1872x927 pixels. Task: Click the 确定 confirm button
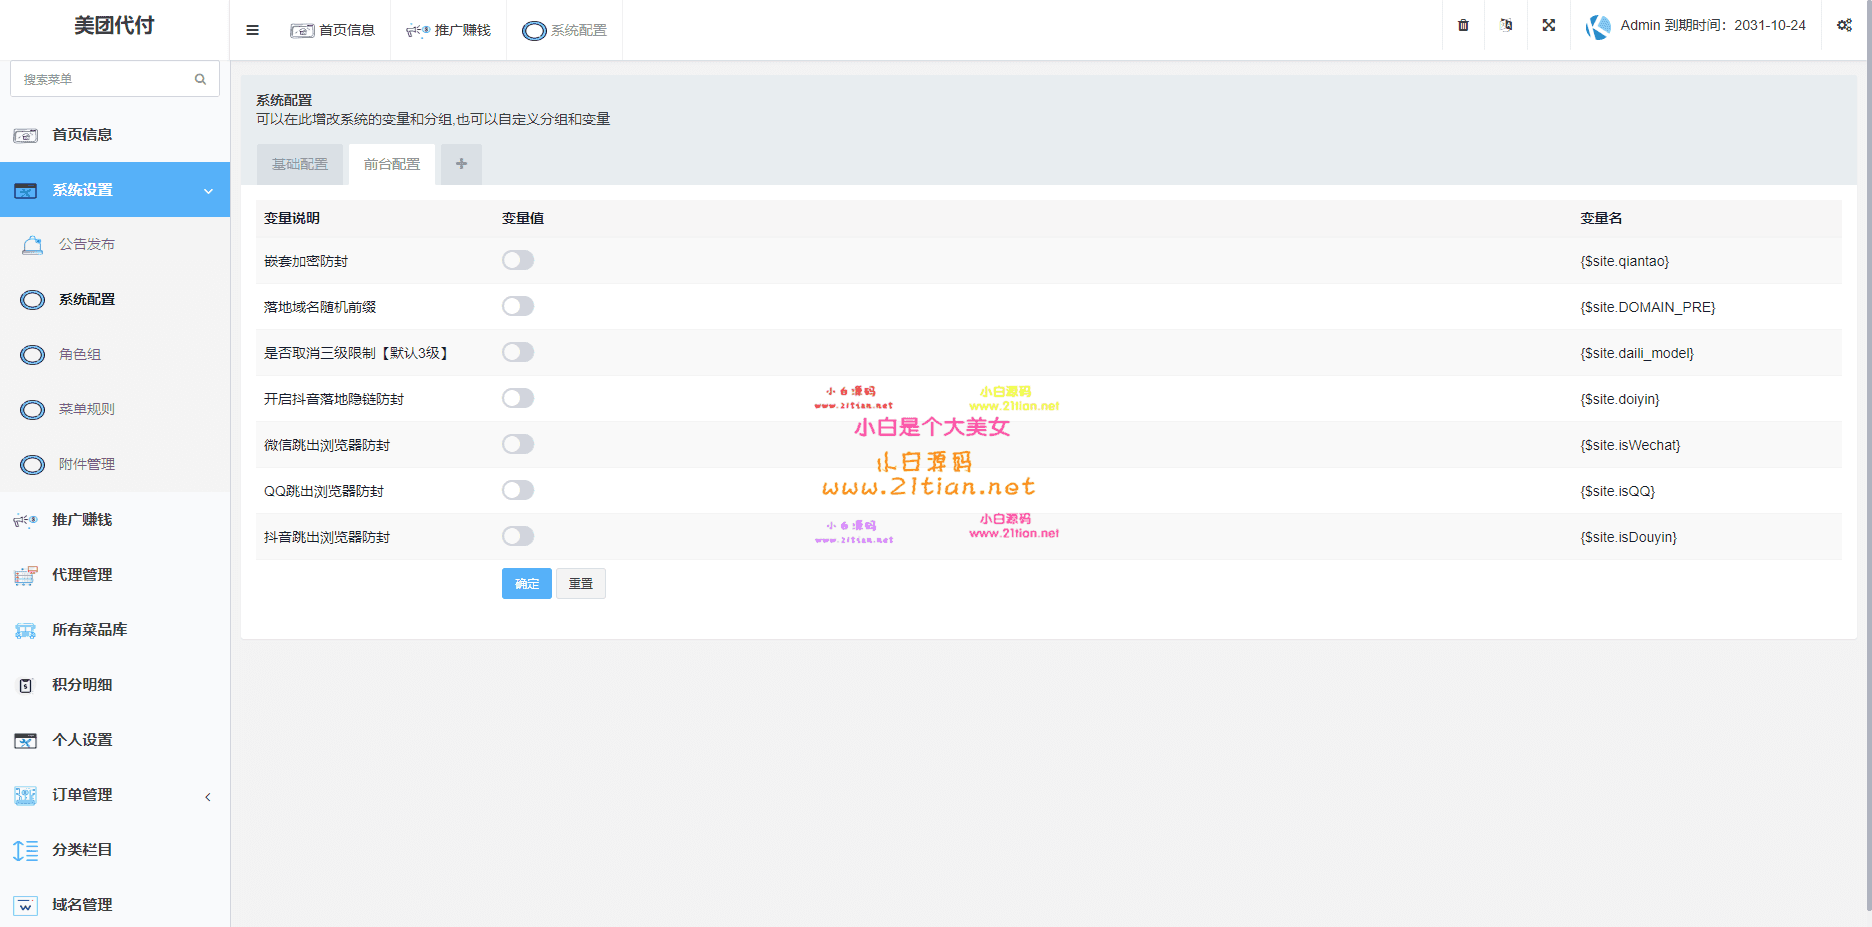tap(526, 583)
